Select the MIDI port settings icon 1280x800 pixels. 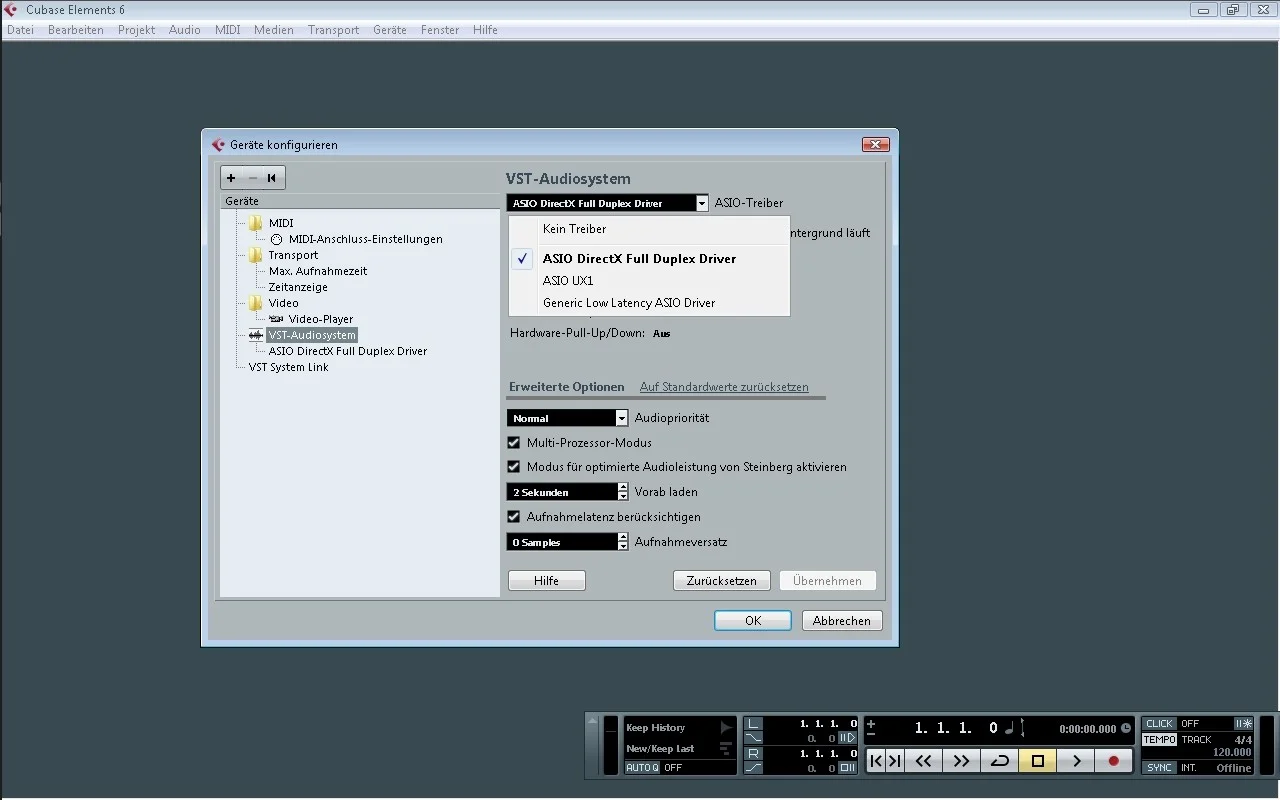point(277,239)
